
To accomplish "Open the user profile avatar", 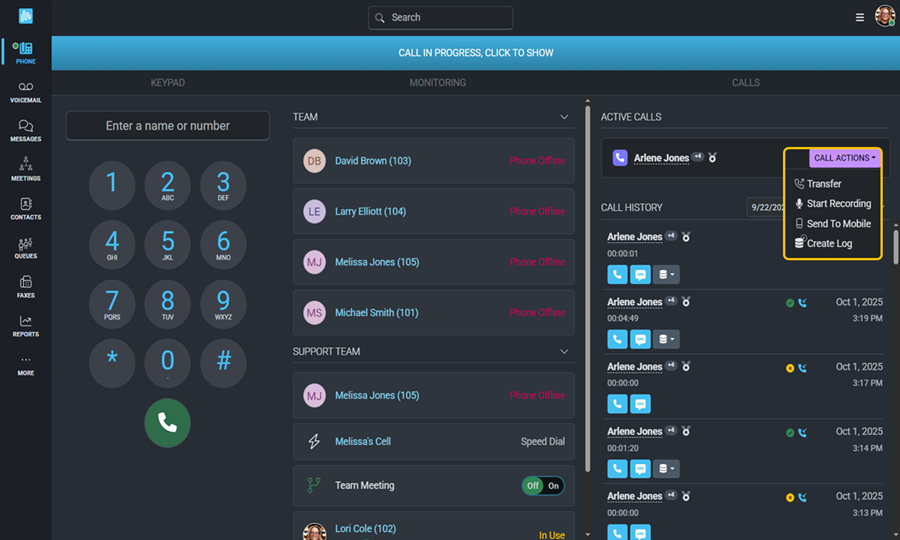I will pyautogui.click(x=884, y=16).
